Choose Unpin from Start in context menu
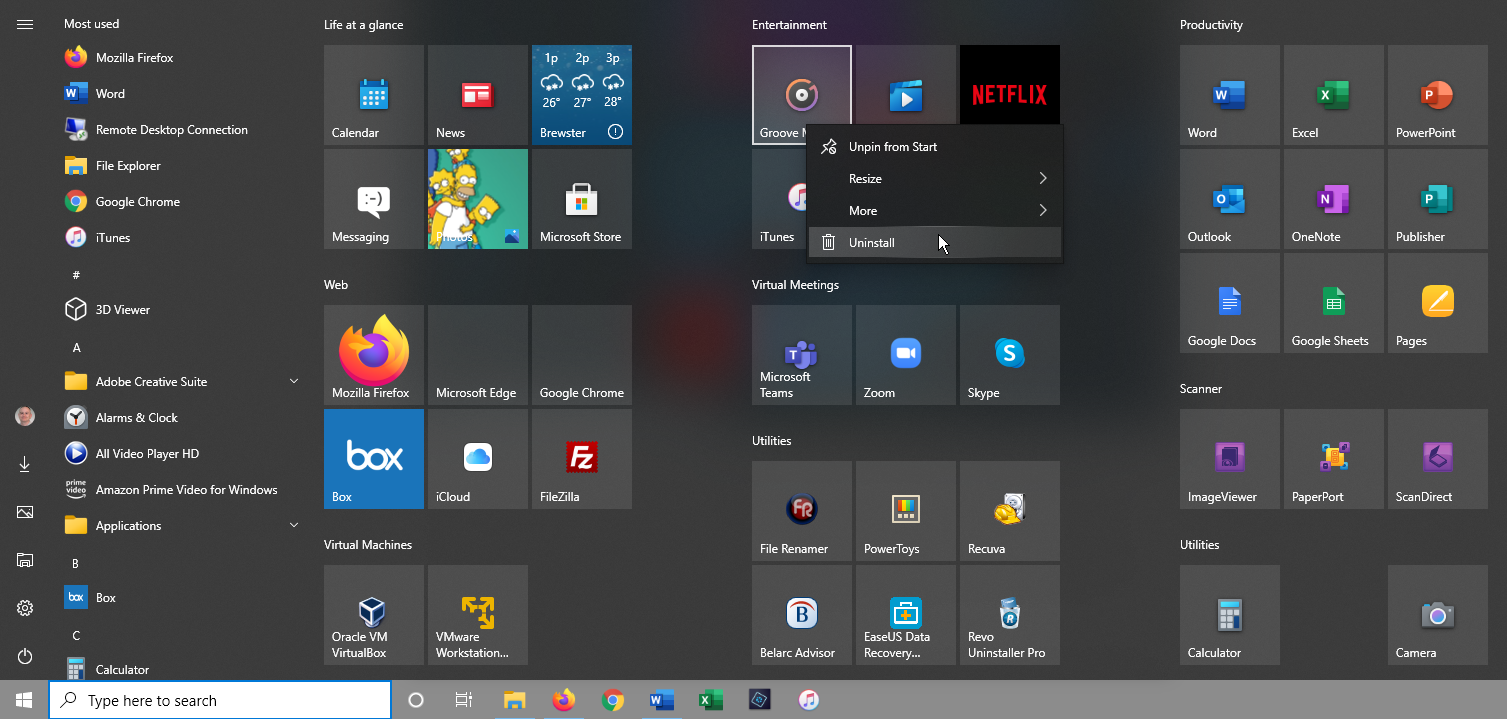Viewport: 1507px width, 719px height. [x=934, y=147]
